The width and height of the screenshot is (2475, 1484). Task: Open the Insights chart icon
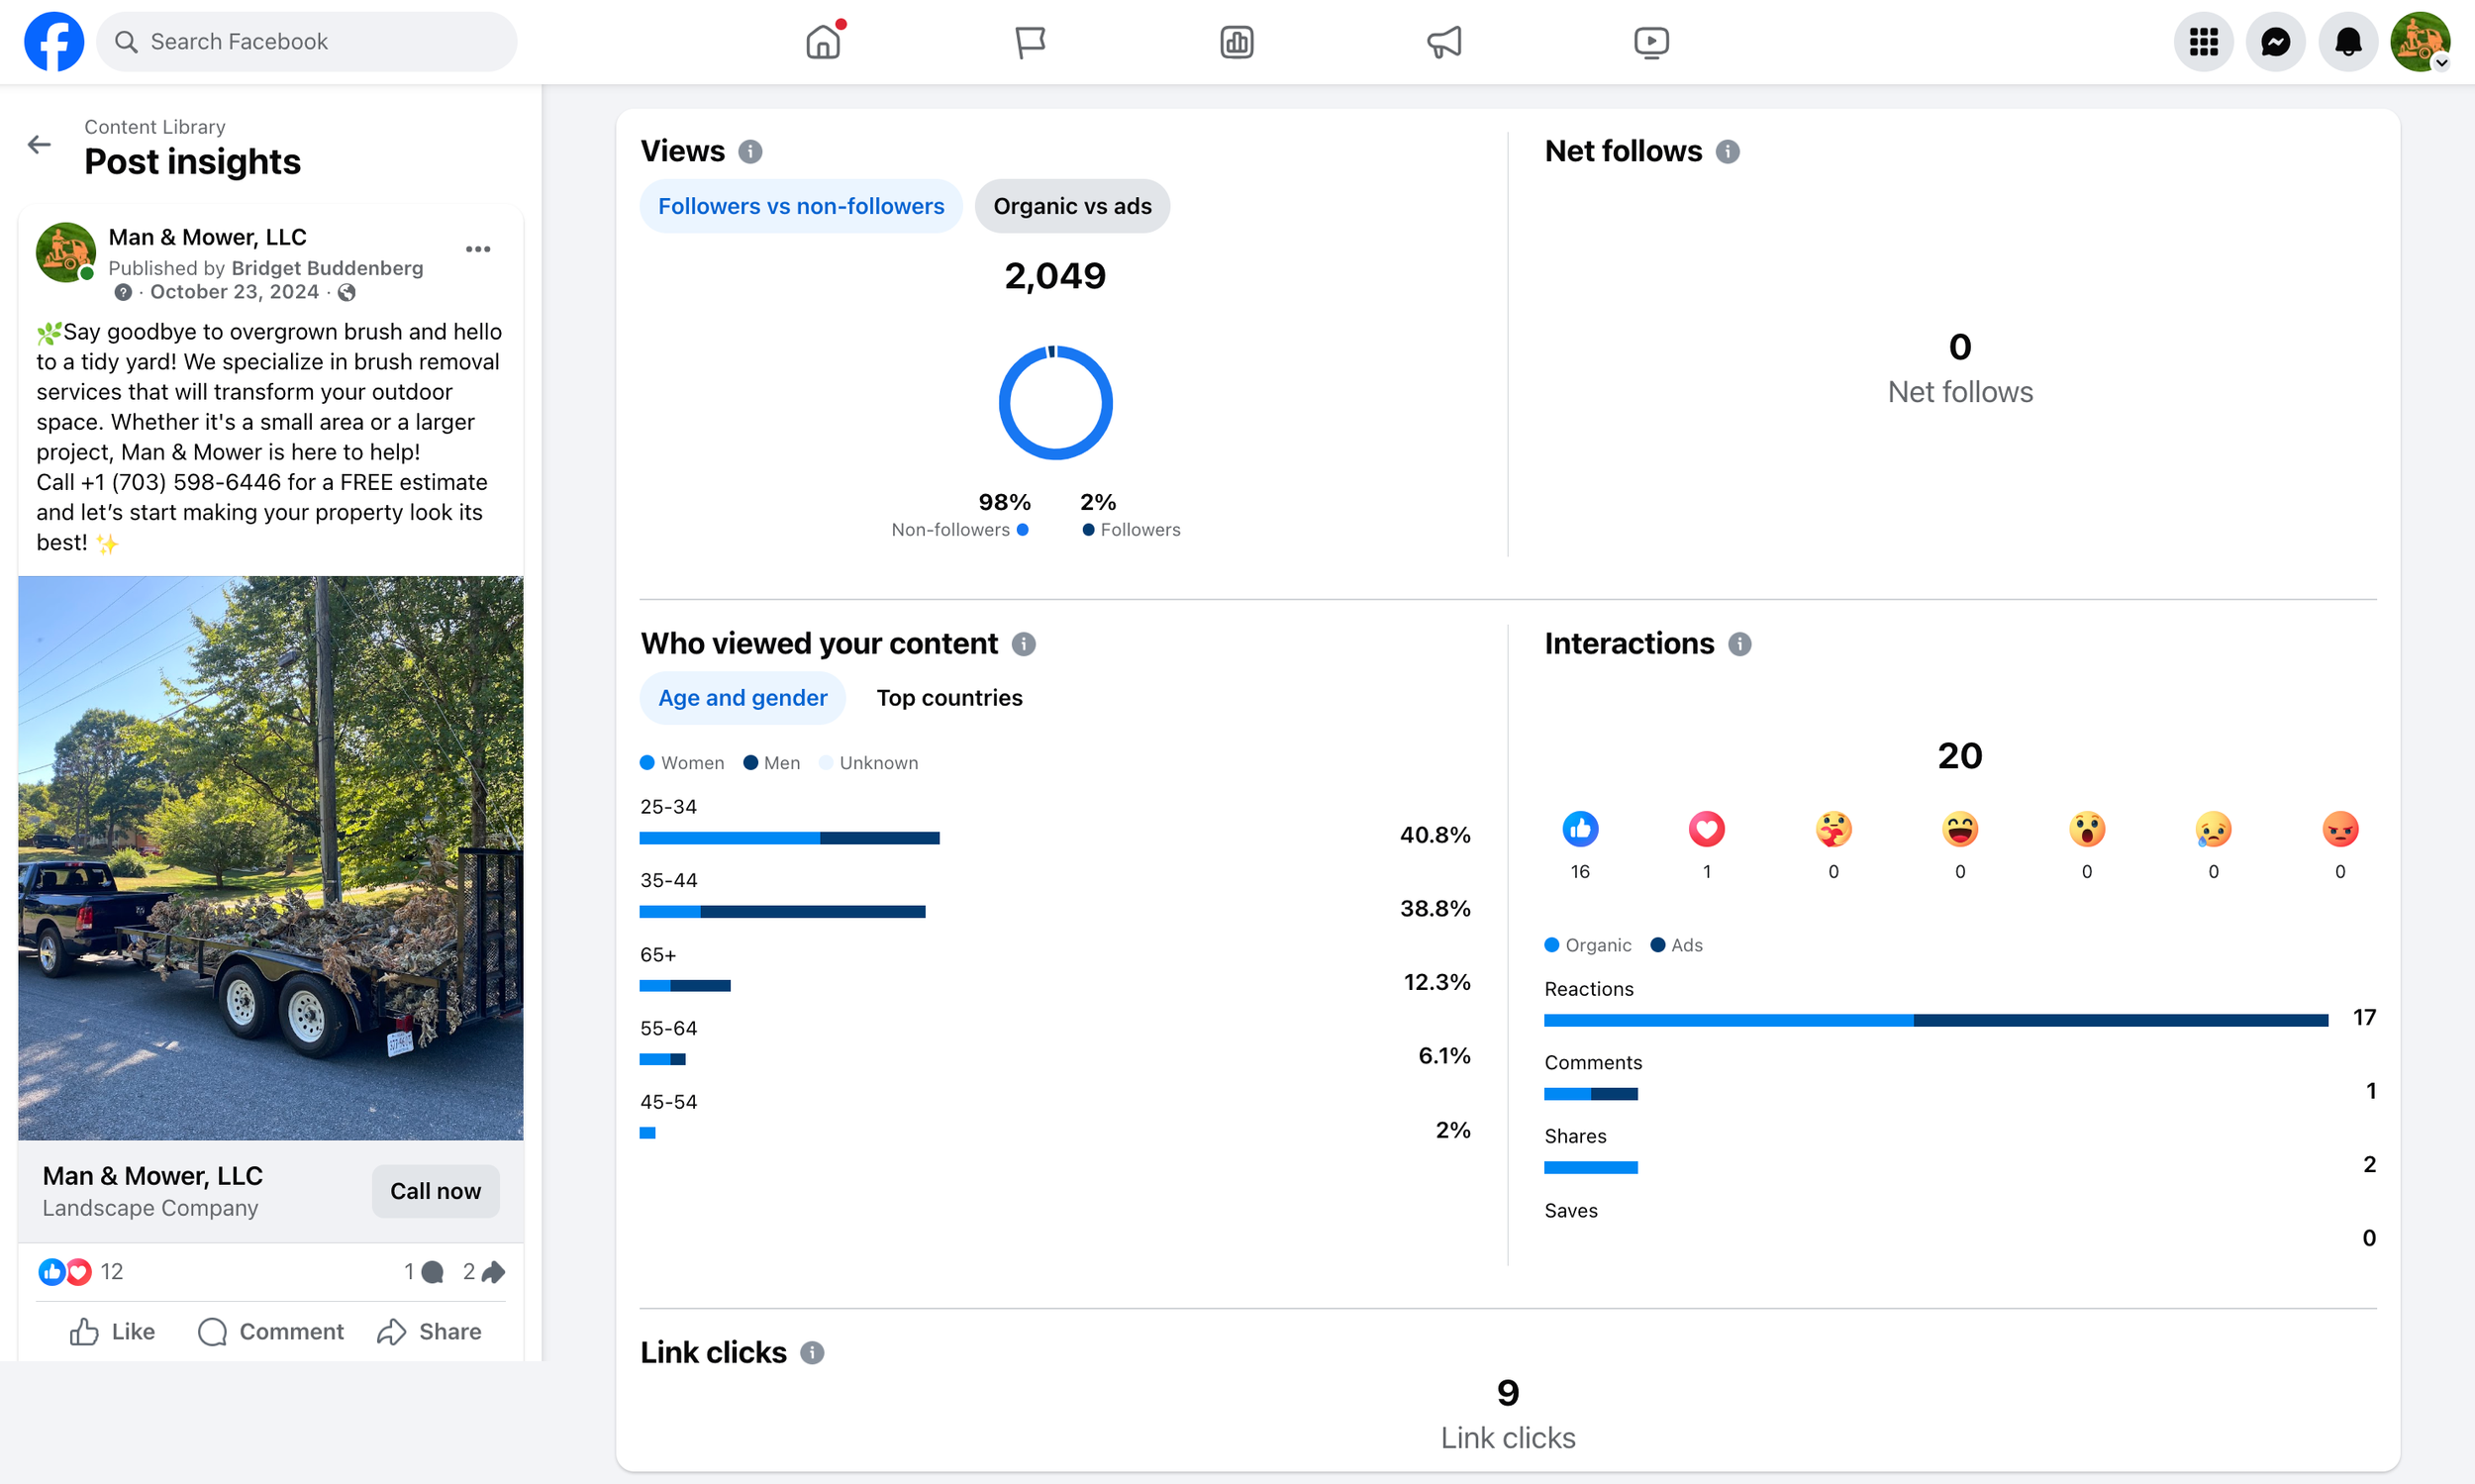point(1237,42)
